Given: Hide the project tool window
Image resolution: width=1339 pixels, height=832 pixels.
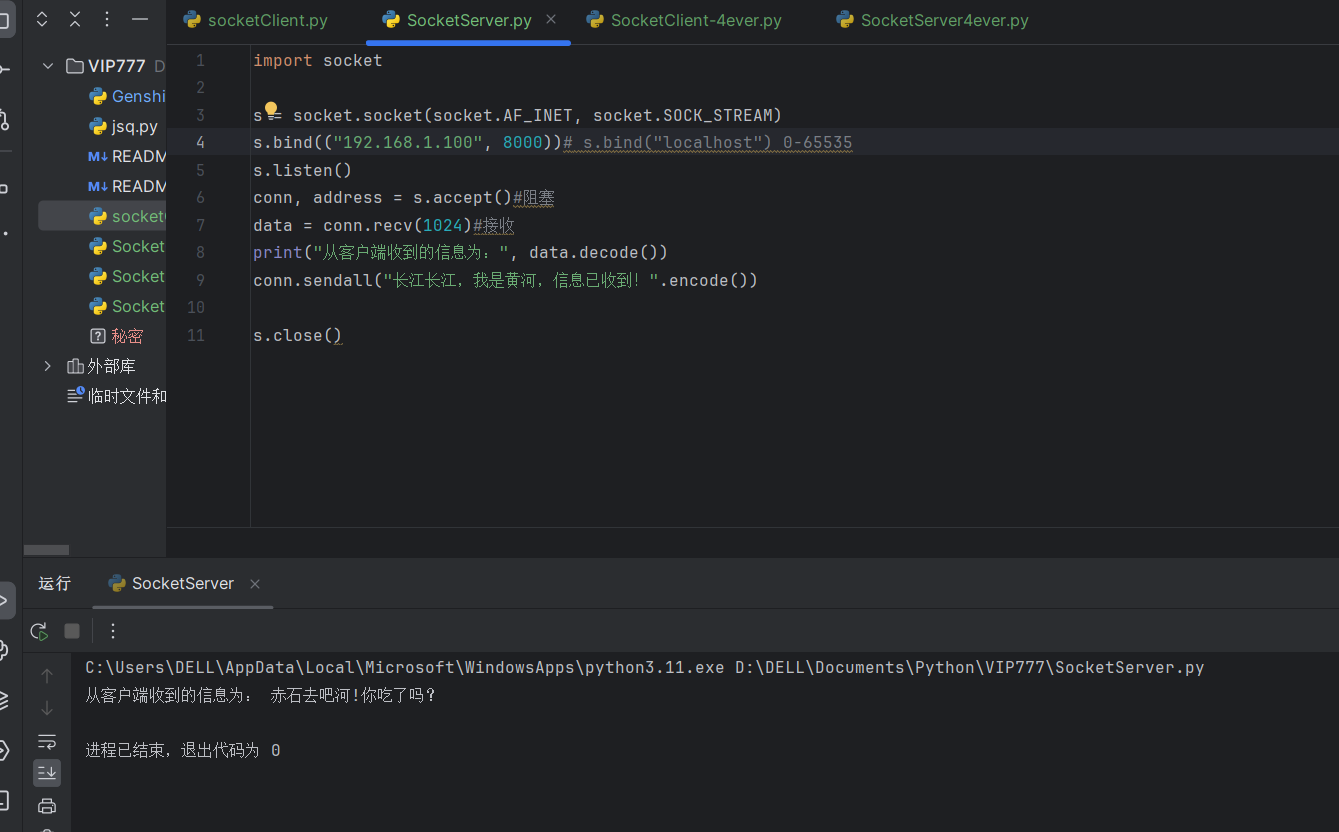Looking at the screenshot, I should pos(140,19).
